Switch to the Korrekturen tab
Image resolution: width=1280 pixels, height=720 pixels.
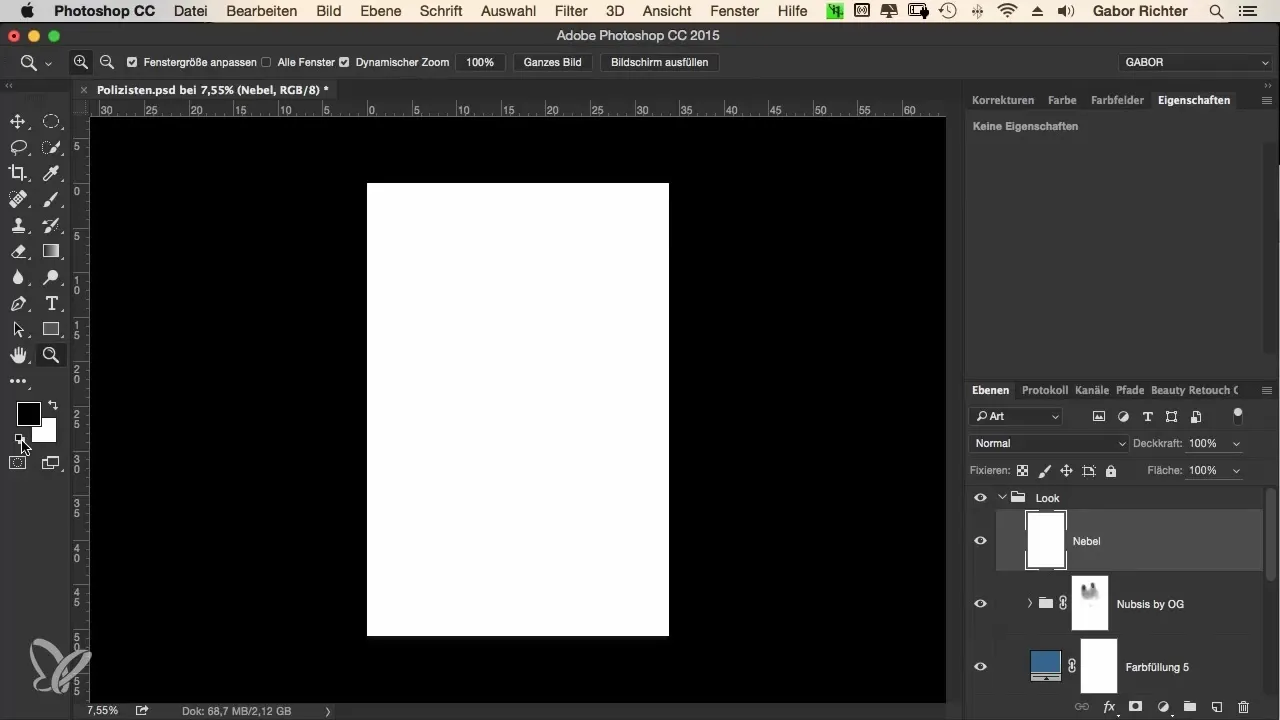point(1003,100)
